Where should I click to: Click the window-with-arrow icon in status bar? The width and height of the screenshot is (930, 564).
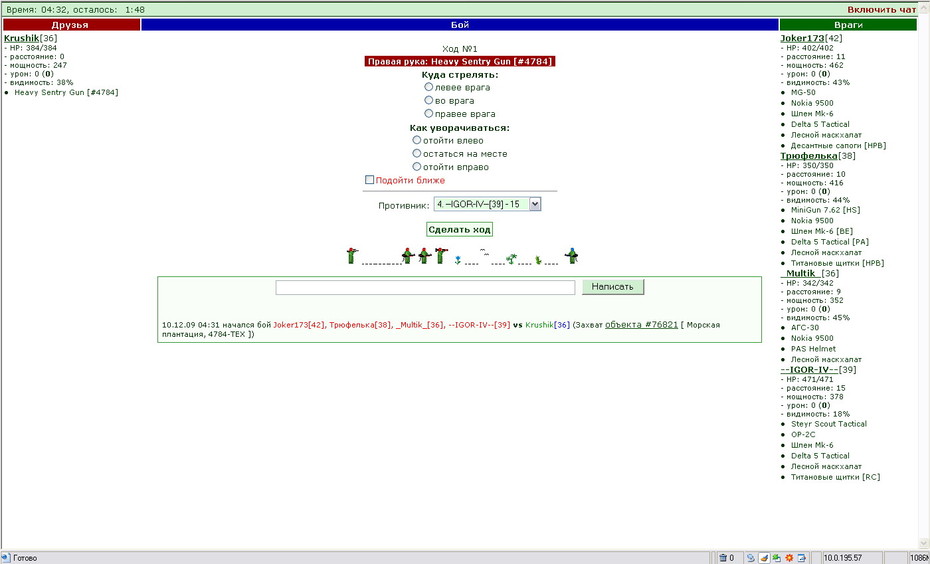801,558
